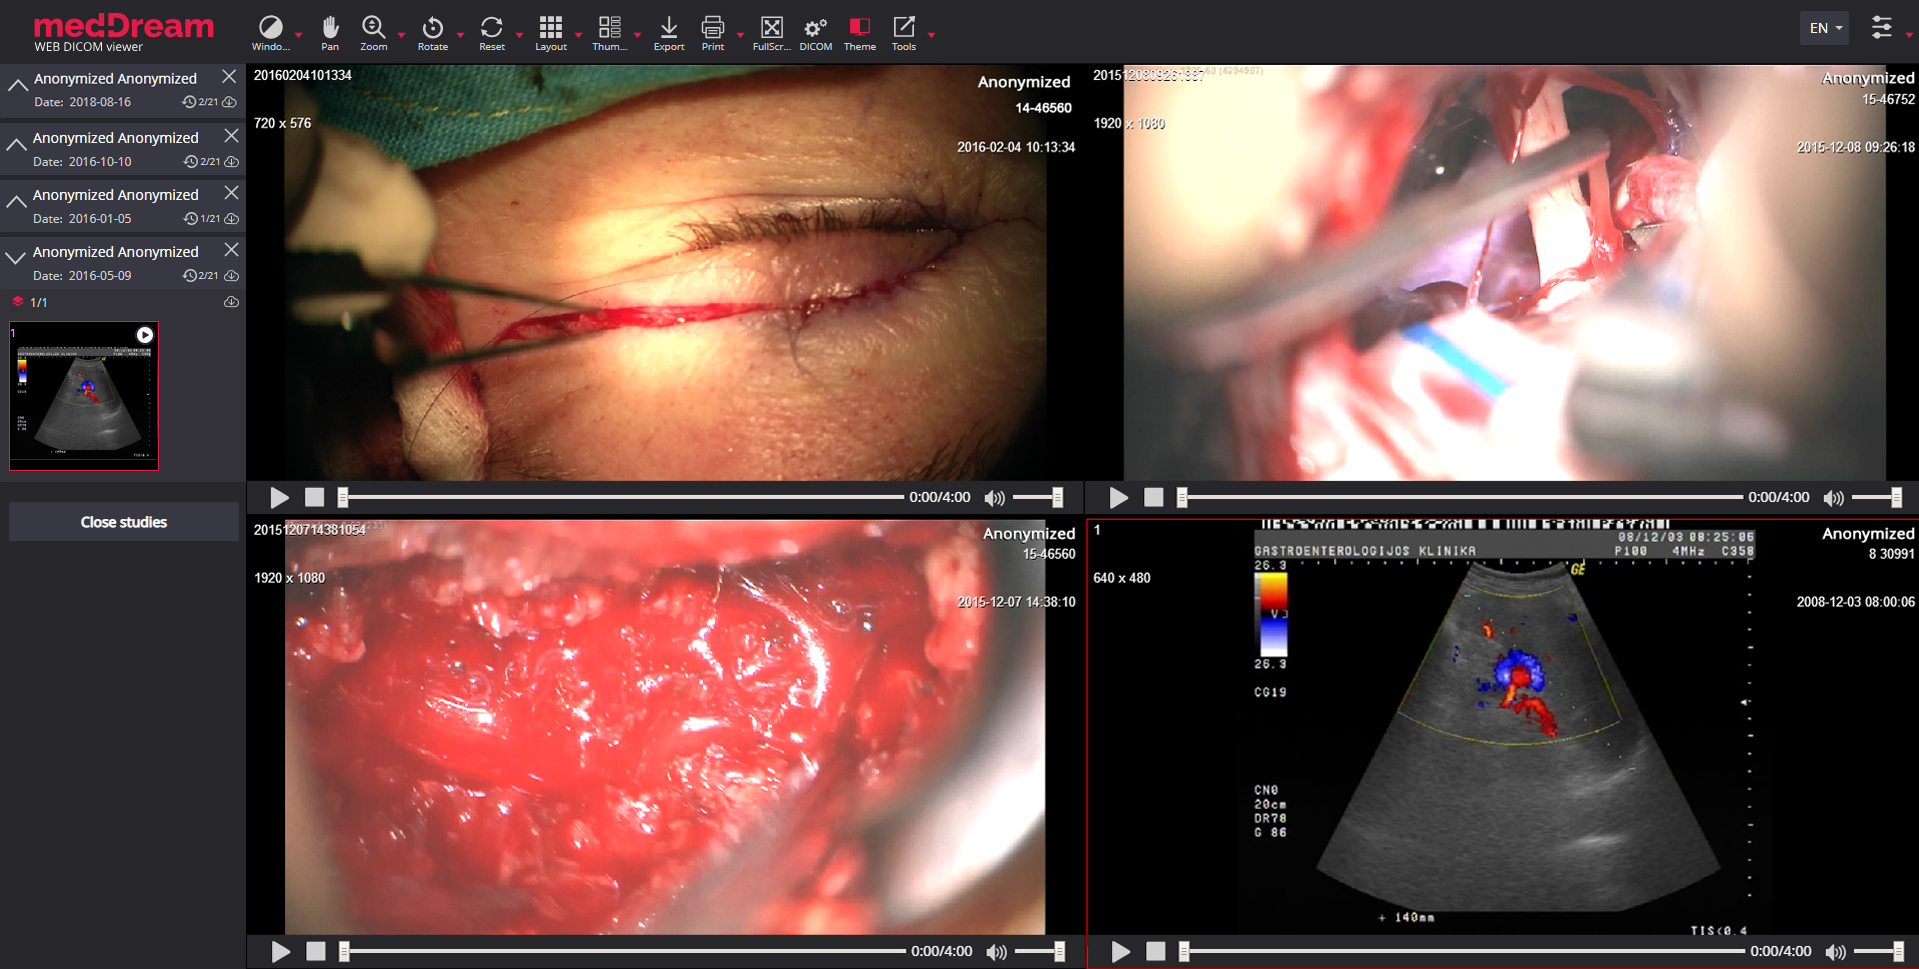Toggle the Theme color mode
This screenshot has width=1919, height=969.
[859, 29]
